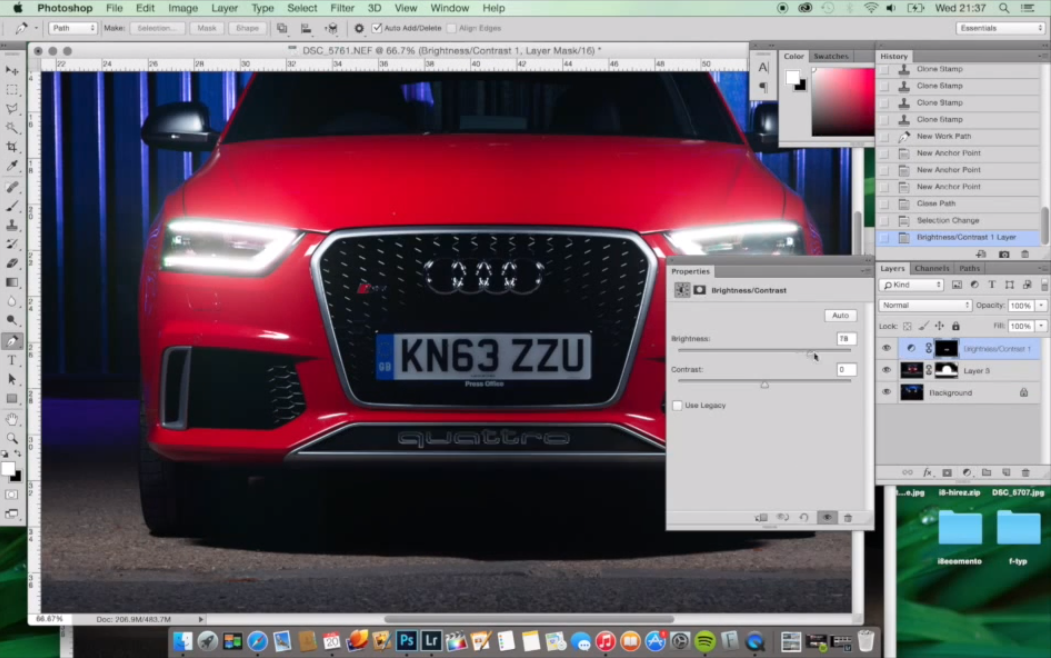Toggle visibility of Layer 5

coord(886,371)
